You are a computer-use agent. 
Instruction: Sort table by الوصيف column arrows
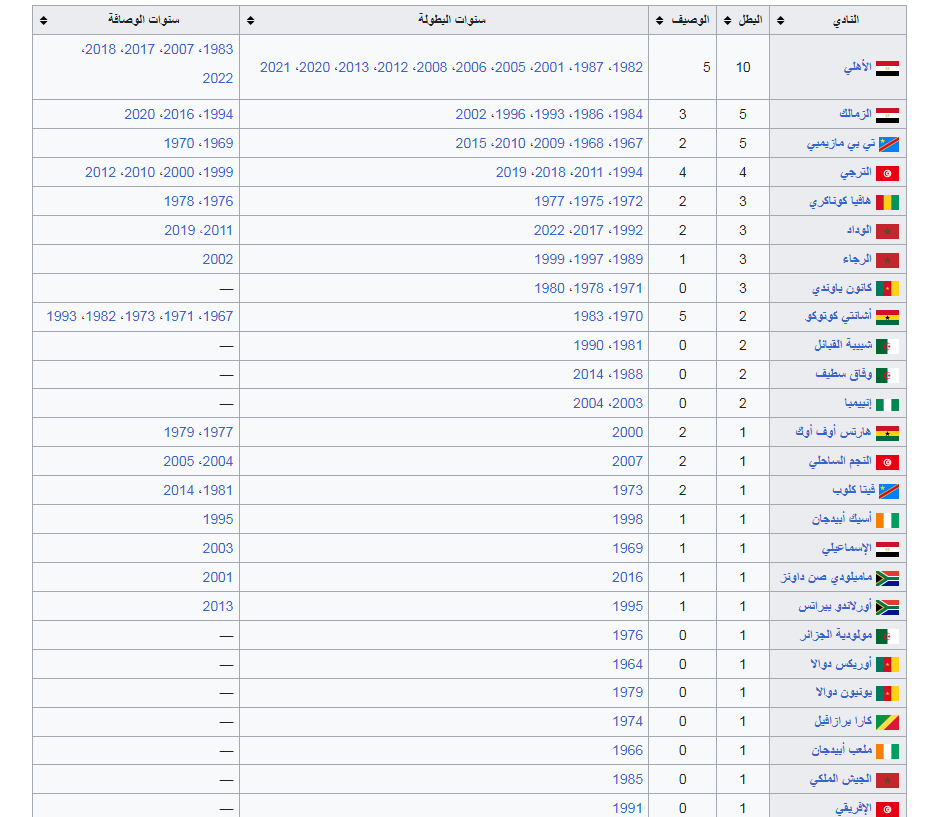click(x=660, y=20)
